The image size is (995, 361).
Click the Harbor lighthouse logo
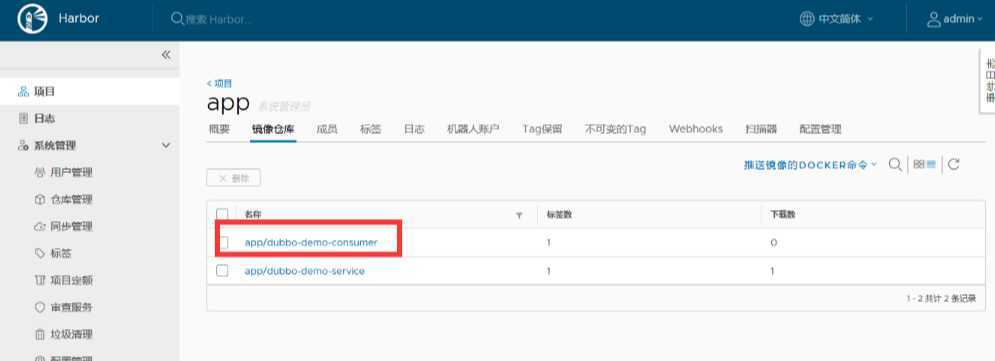[32, 18]
